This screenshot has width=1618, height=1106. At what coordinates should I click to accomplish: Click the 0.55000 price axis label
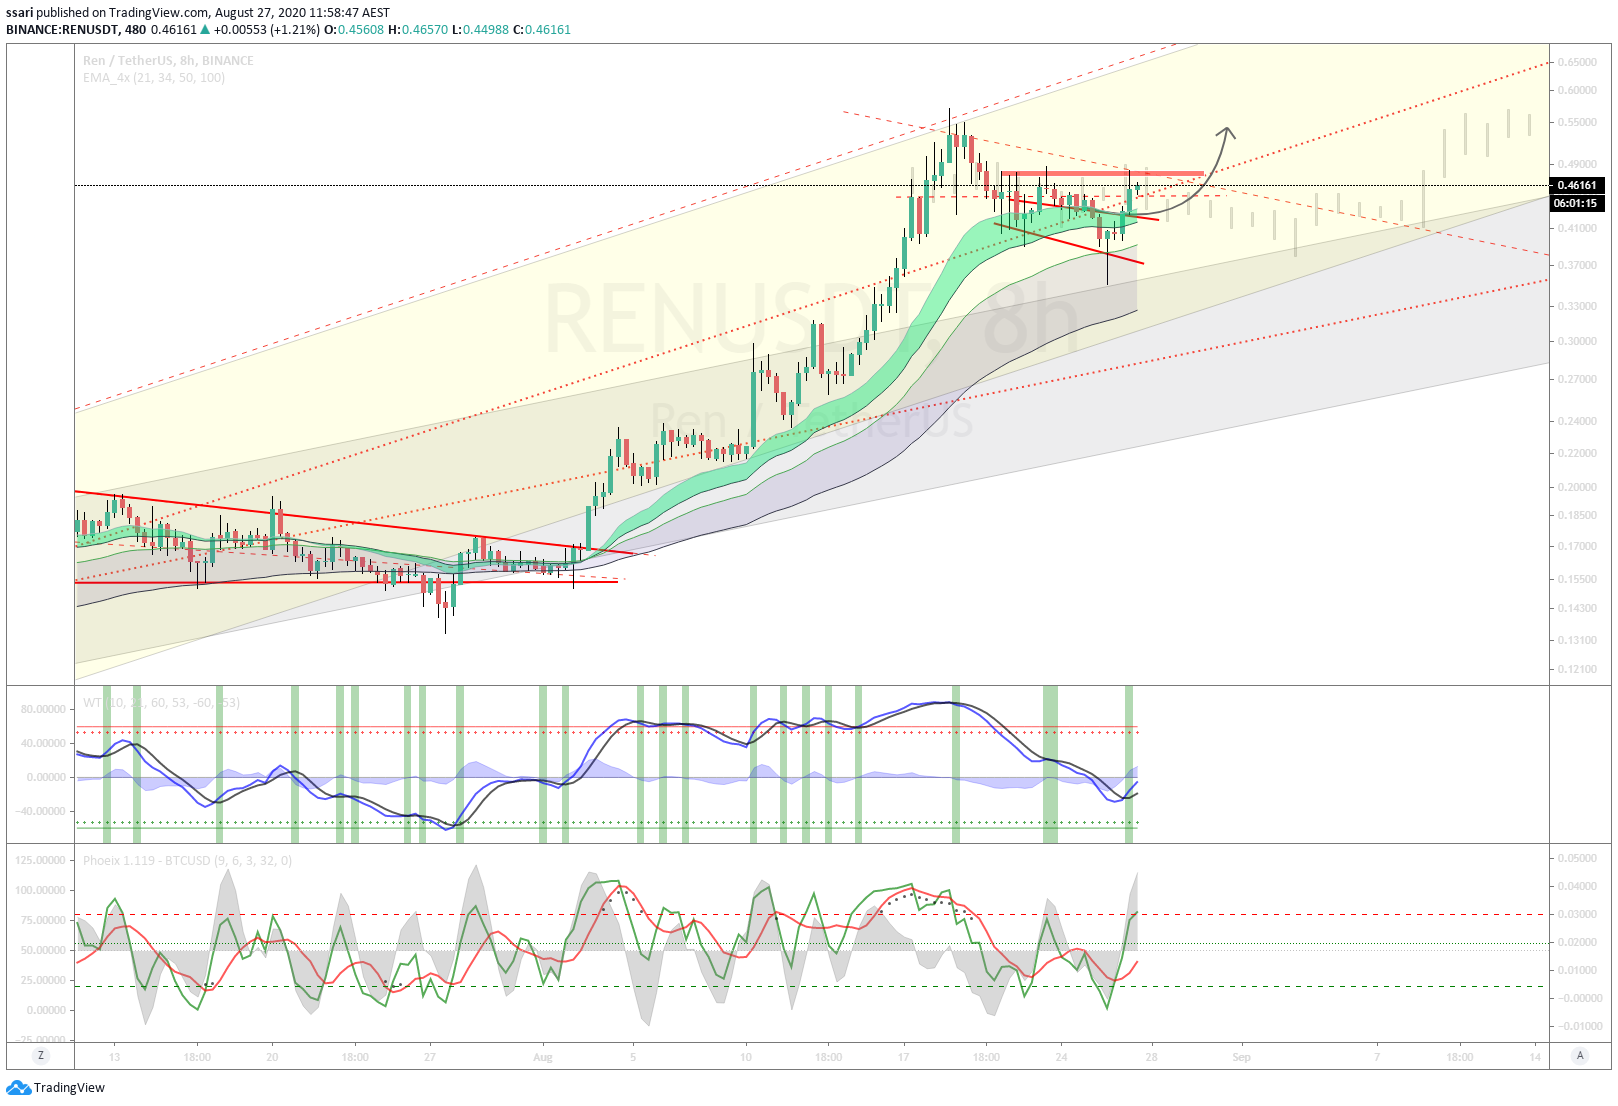click(1577, 123)
